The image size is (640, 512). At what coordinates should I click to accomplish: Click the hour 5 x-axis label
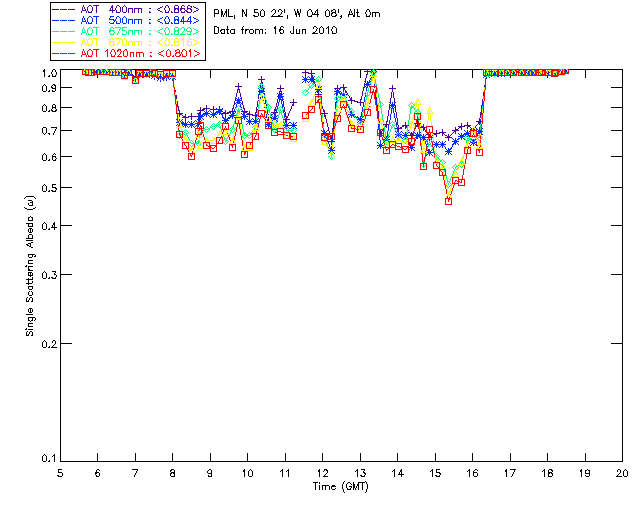tap(60, 473)
